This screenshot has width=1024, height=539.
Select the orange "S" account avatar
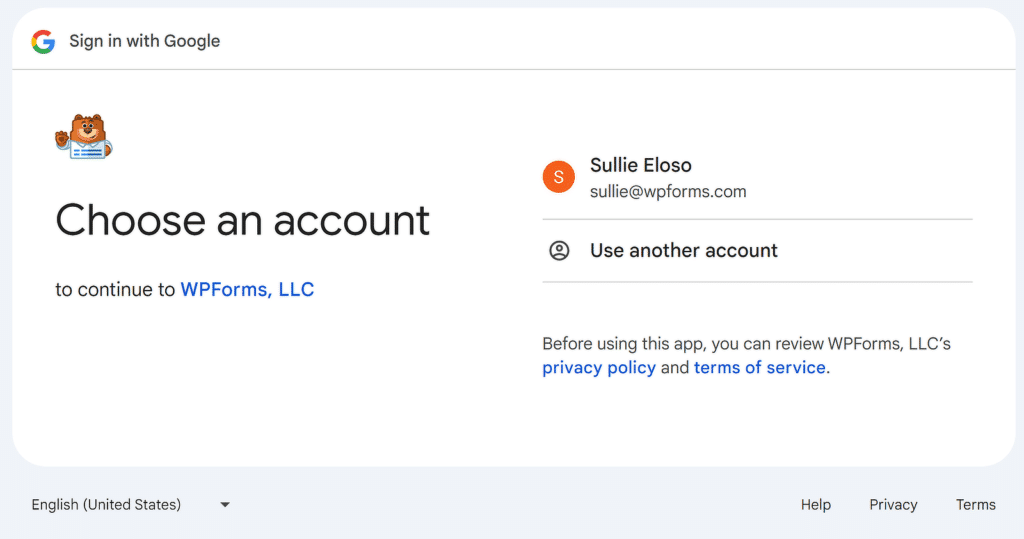click(559, 177)
